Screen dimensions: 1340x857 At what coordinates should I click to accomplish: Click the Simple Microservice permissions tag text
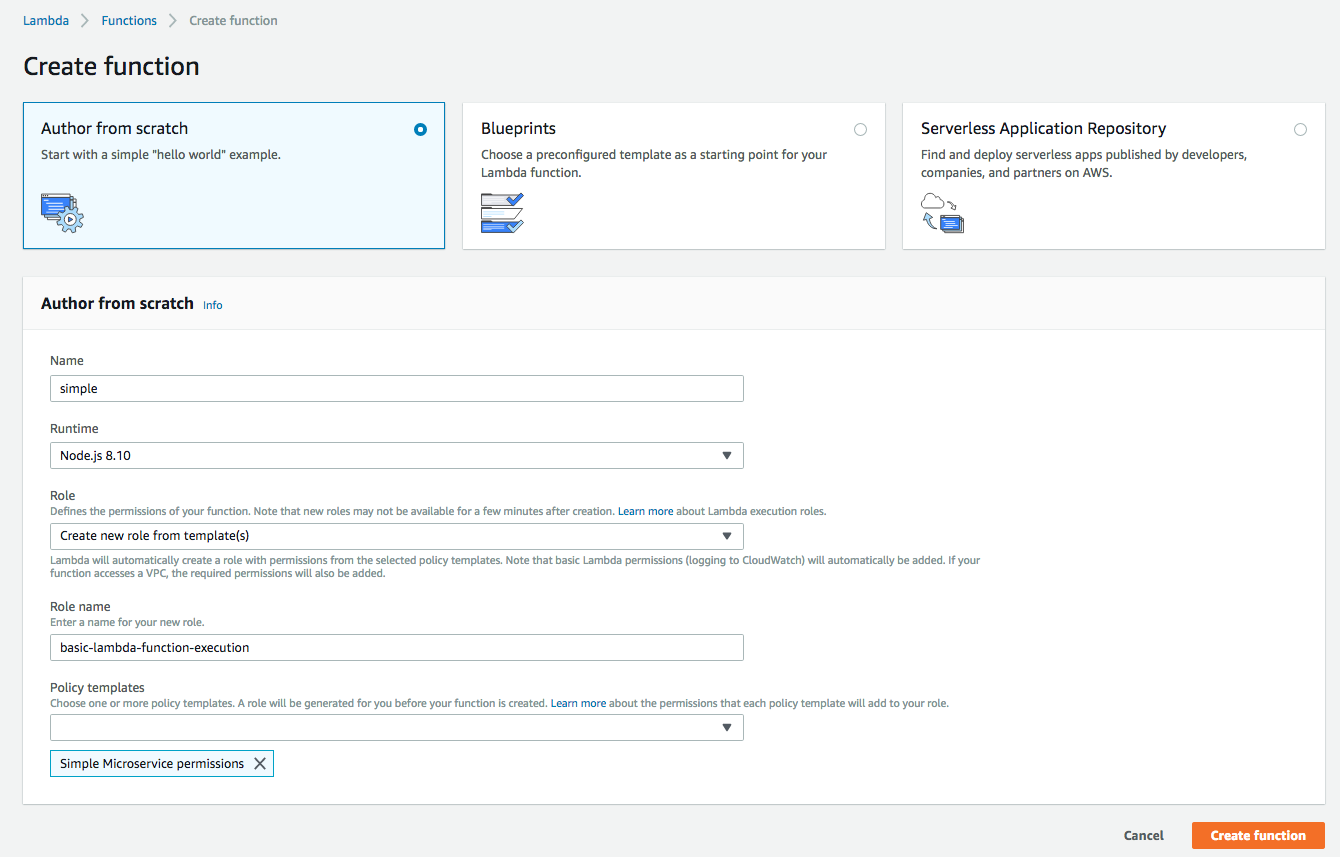[x=152, y=764]
